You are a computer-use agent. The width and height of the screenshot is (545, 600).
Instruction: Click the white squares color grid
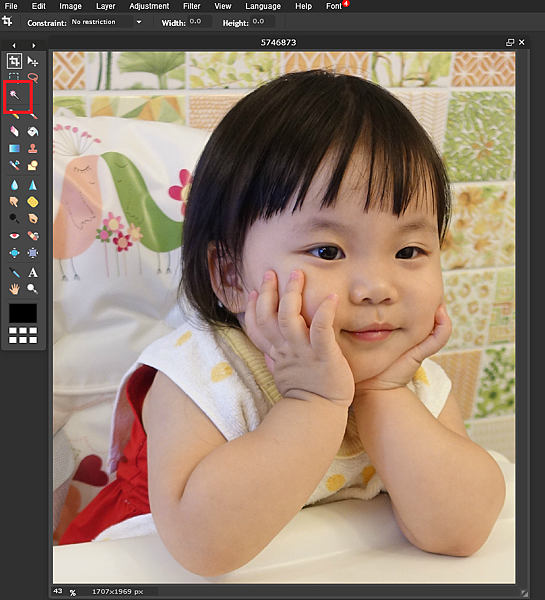23,335
